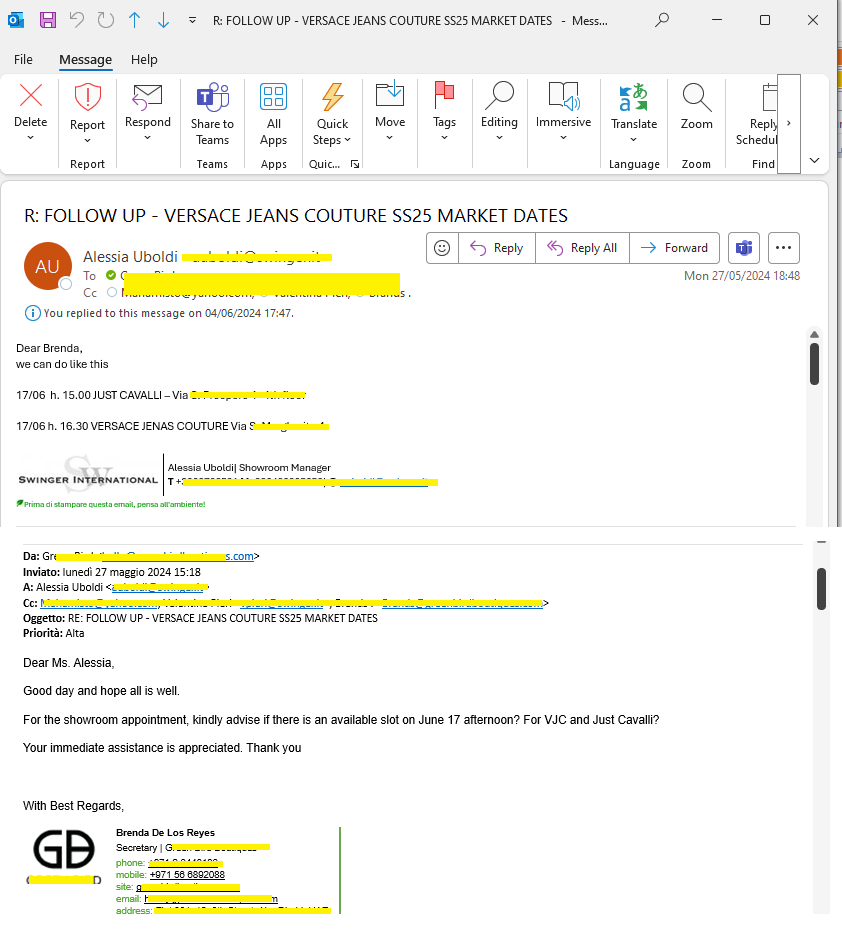The height and width of the screenshot is (932, 842).
Task: Click the GB logo in signature
Action: tap(64, 850)
